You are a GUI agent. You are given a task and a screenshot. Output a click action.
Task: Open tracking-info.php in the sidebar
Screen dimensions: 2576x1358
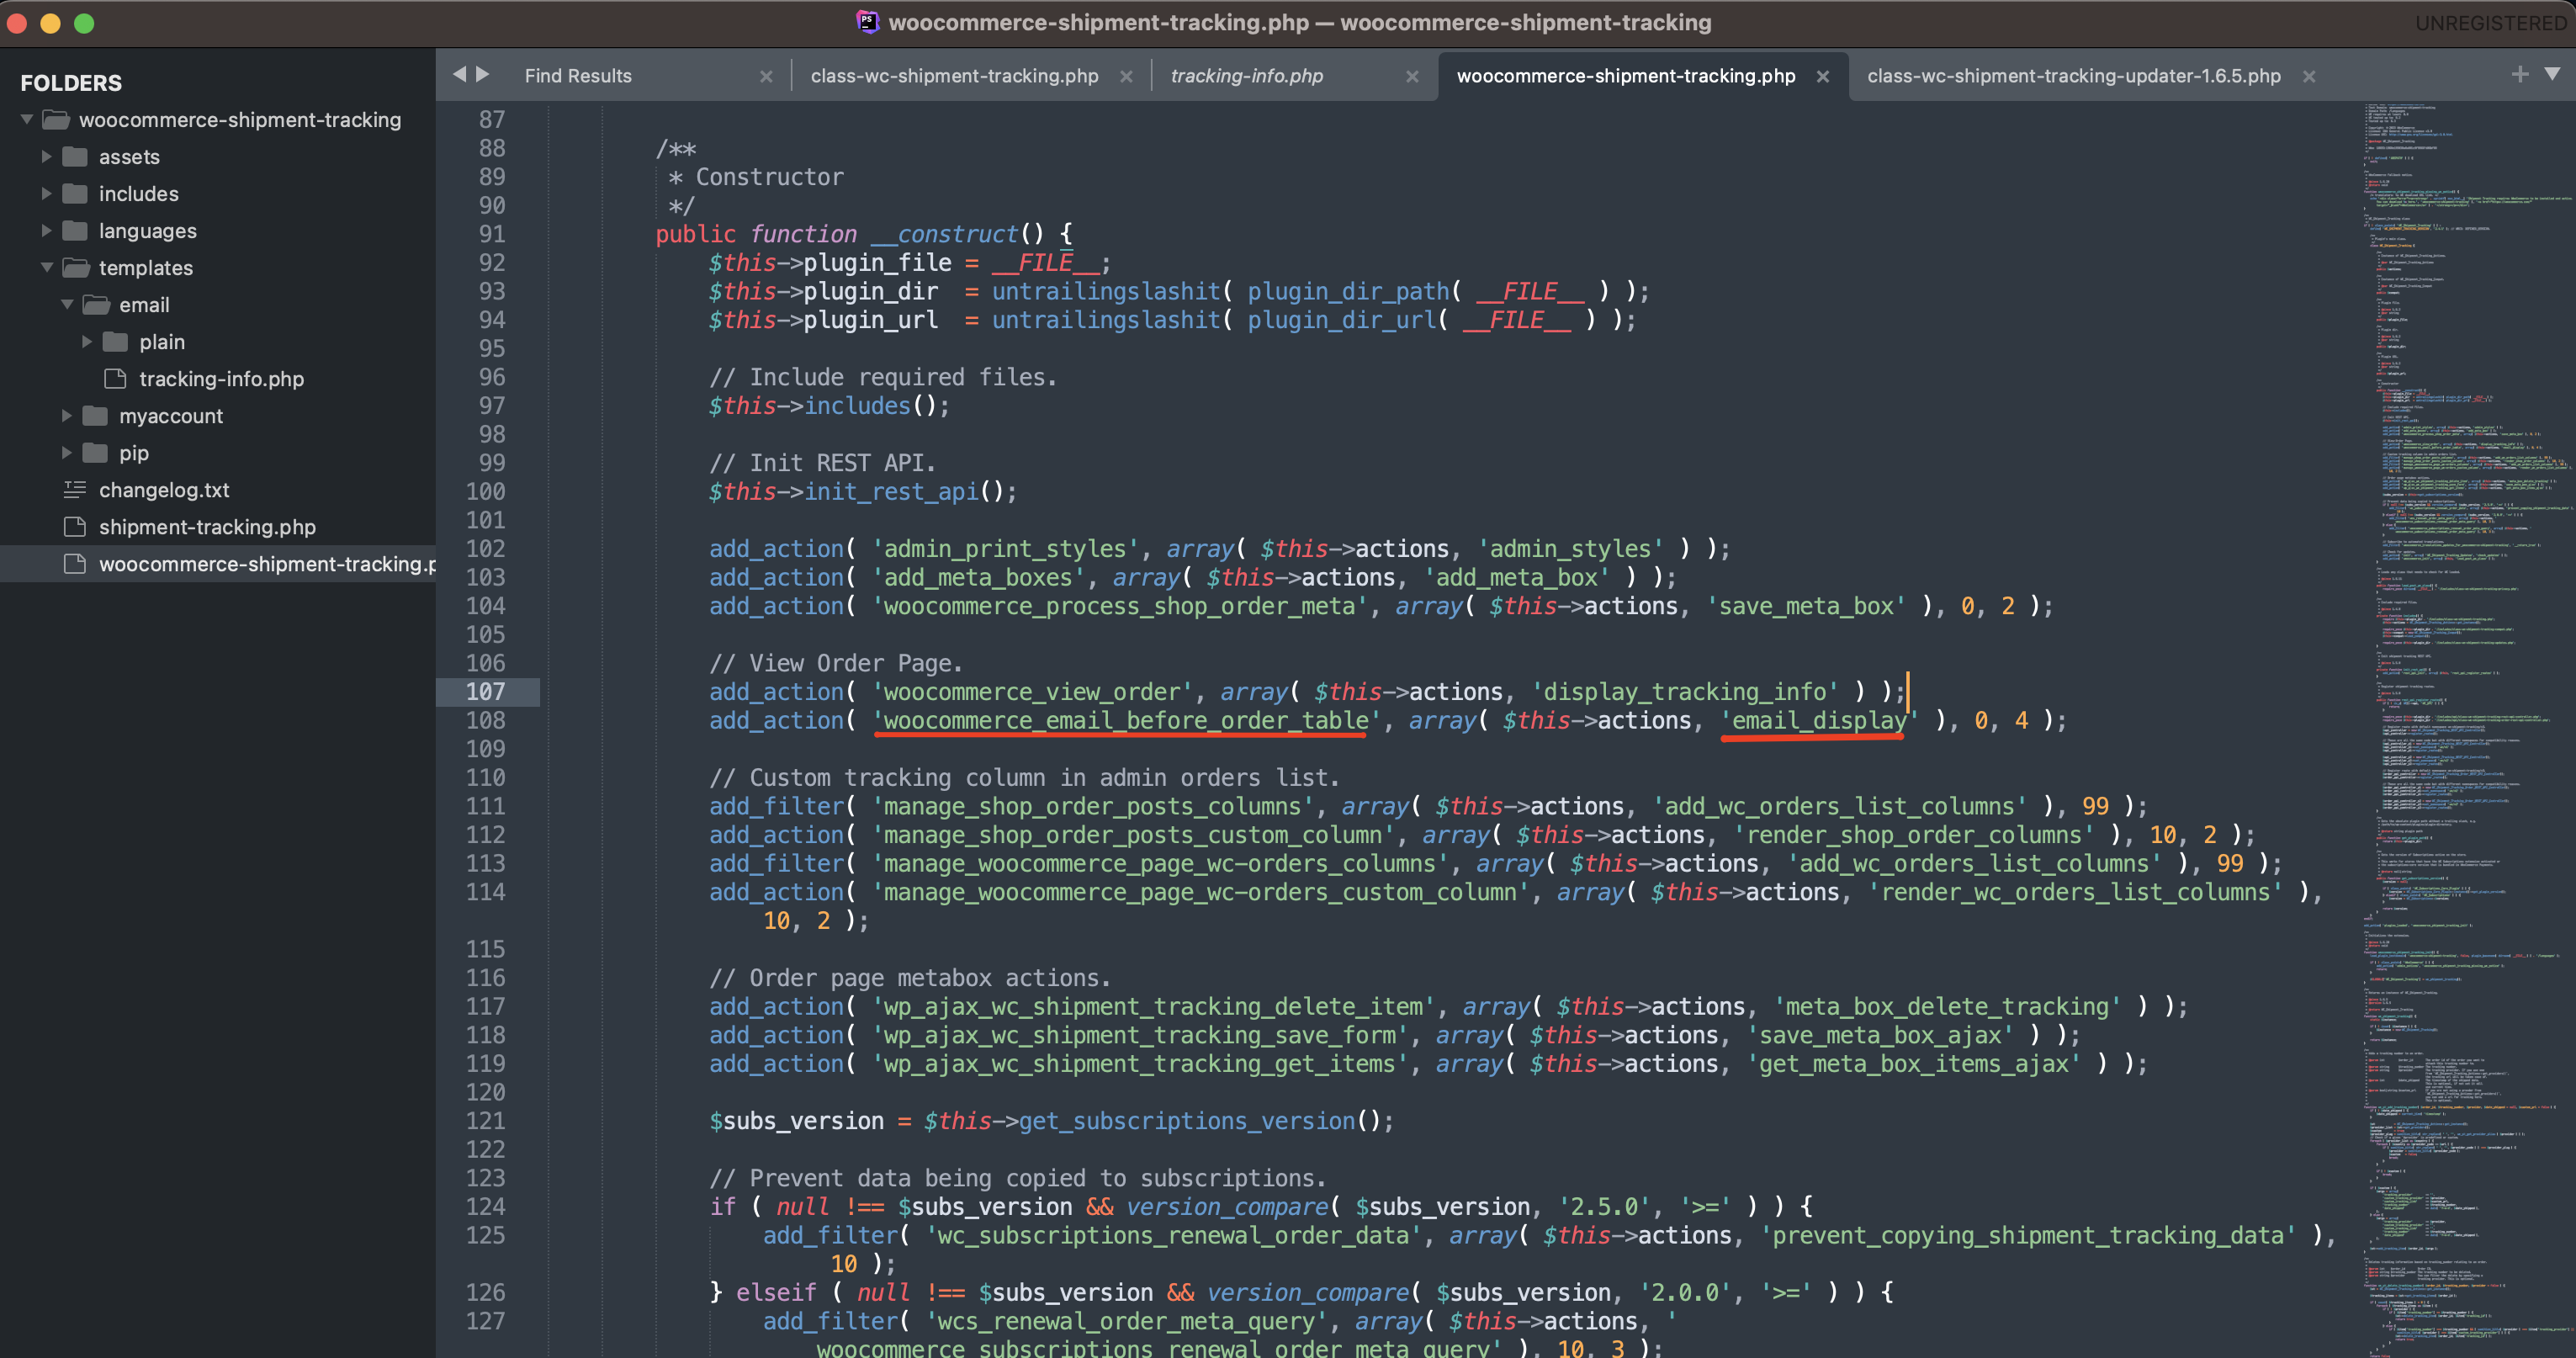pos(221,379)
